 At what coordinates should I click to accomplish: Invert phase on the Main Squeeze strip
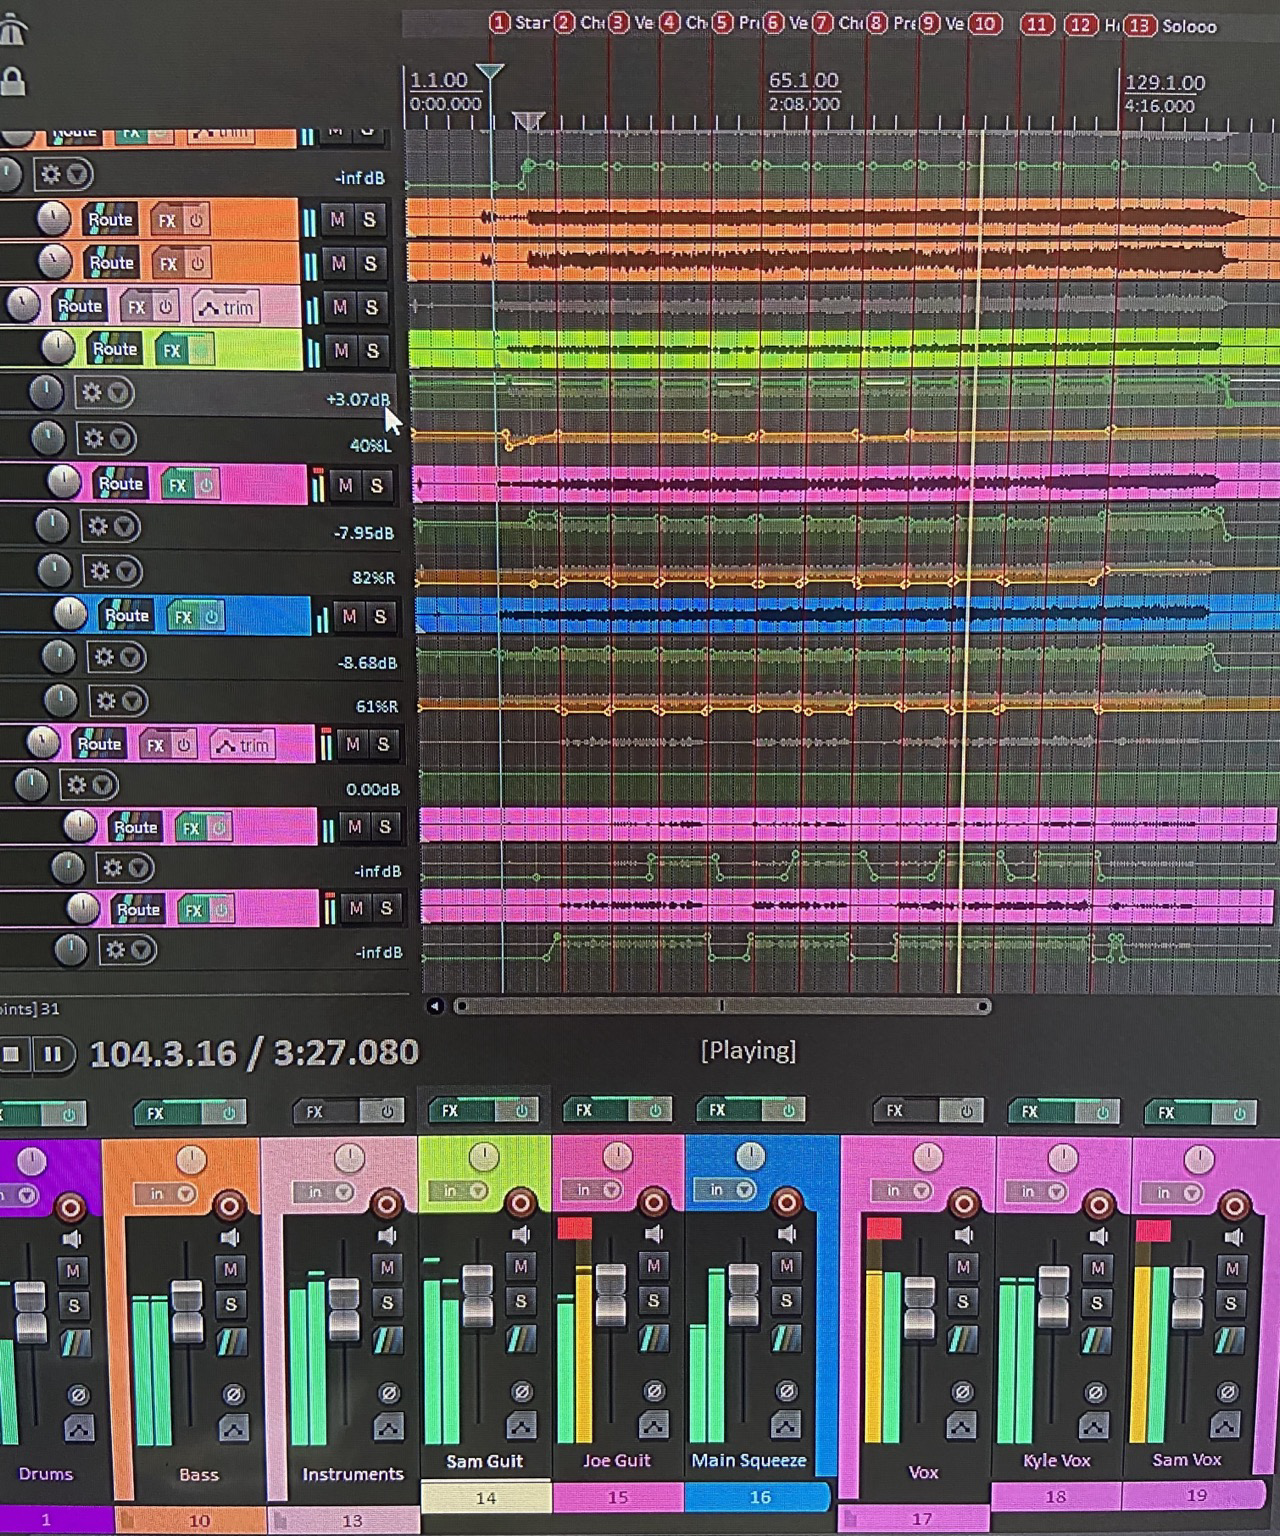tap(786, 1391)
